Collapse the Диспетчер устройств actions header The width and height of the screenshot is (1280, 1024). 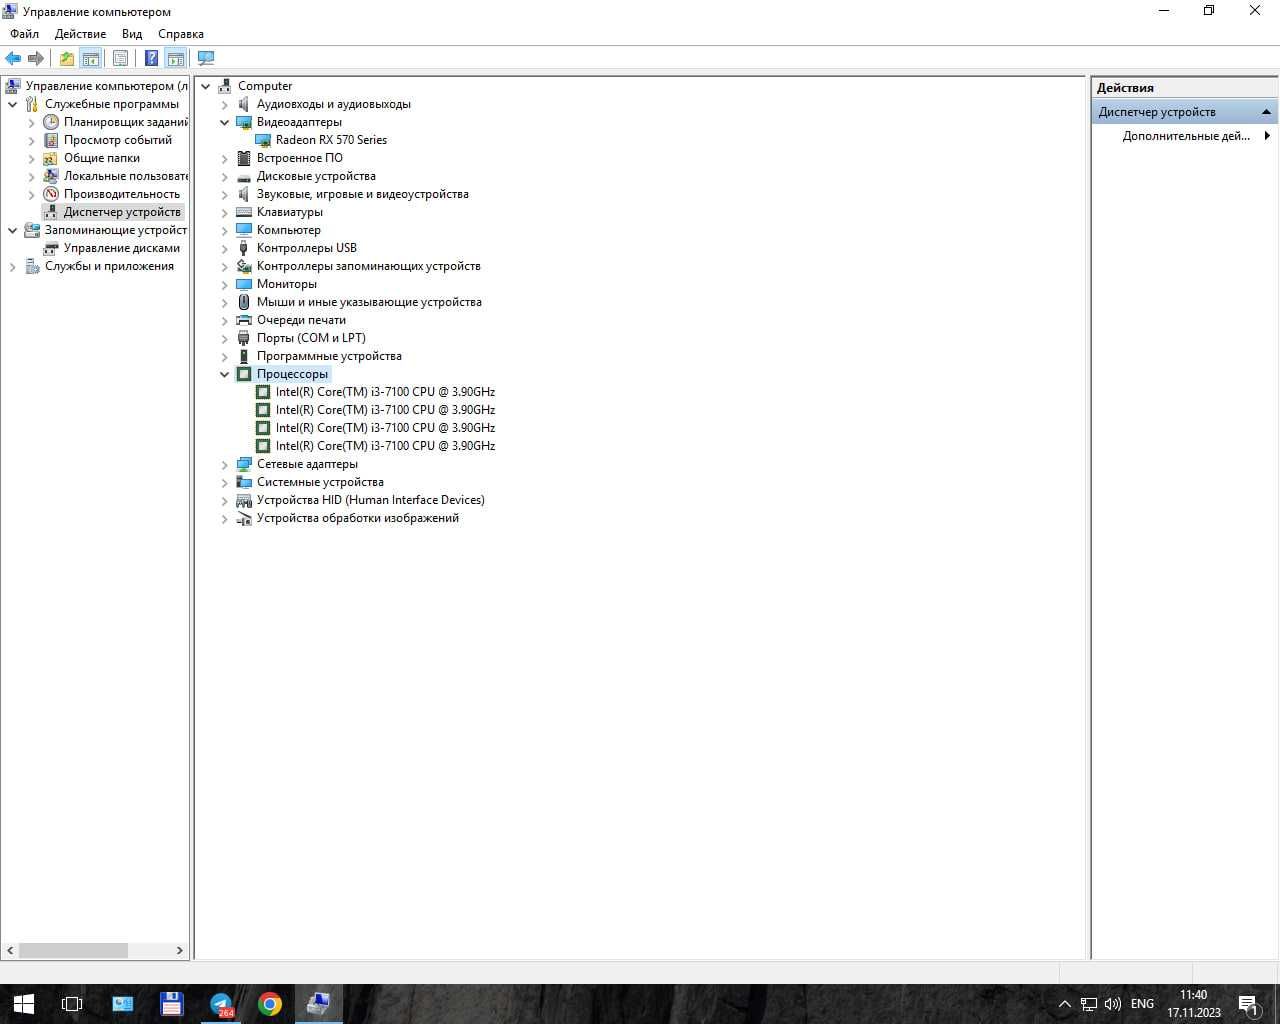click(1266, 112)
